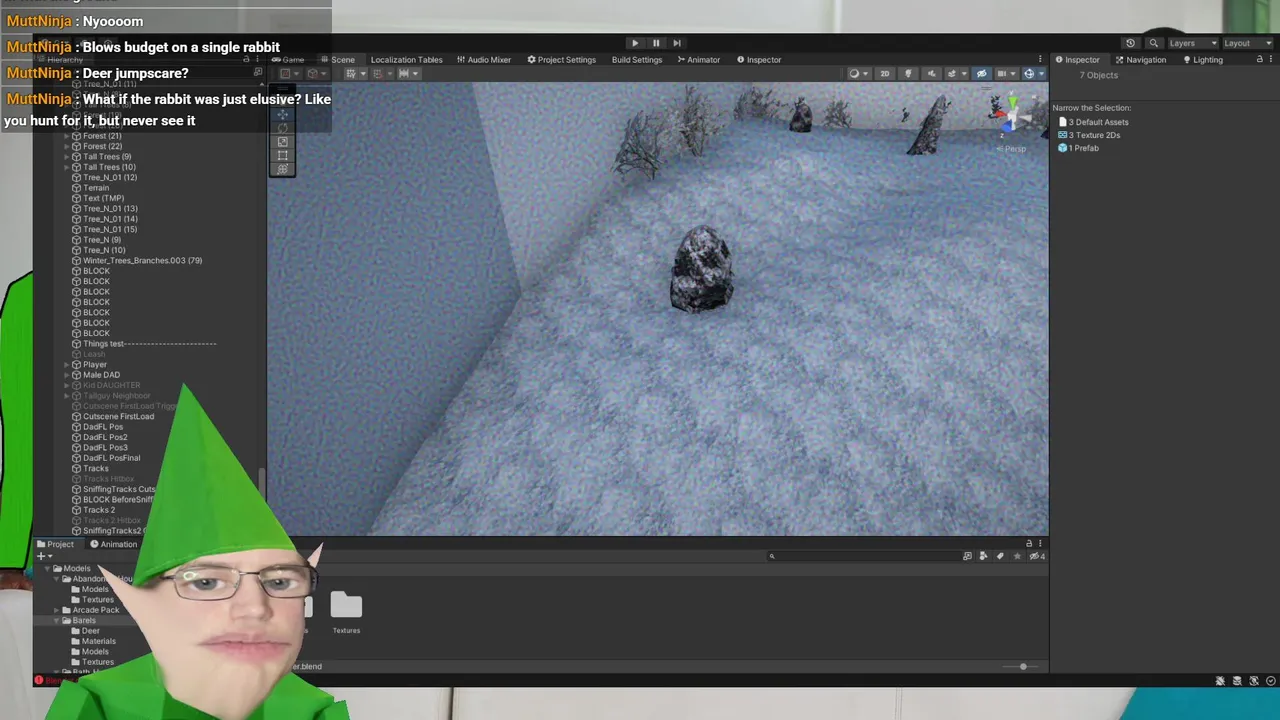The height and width of the screenshot is (720, 1280).
Task: Open the Audio Mixer tab
Action: tap(484, 60)
